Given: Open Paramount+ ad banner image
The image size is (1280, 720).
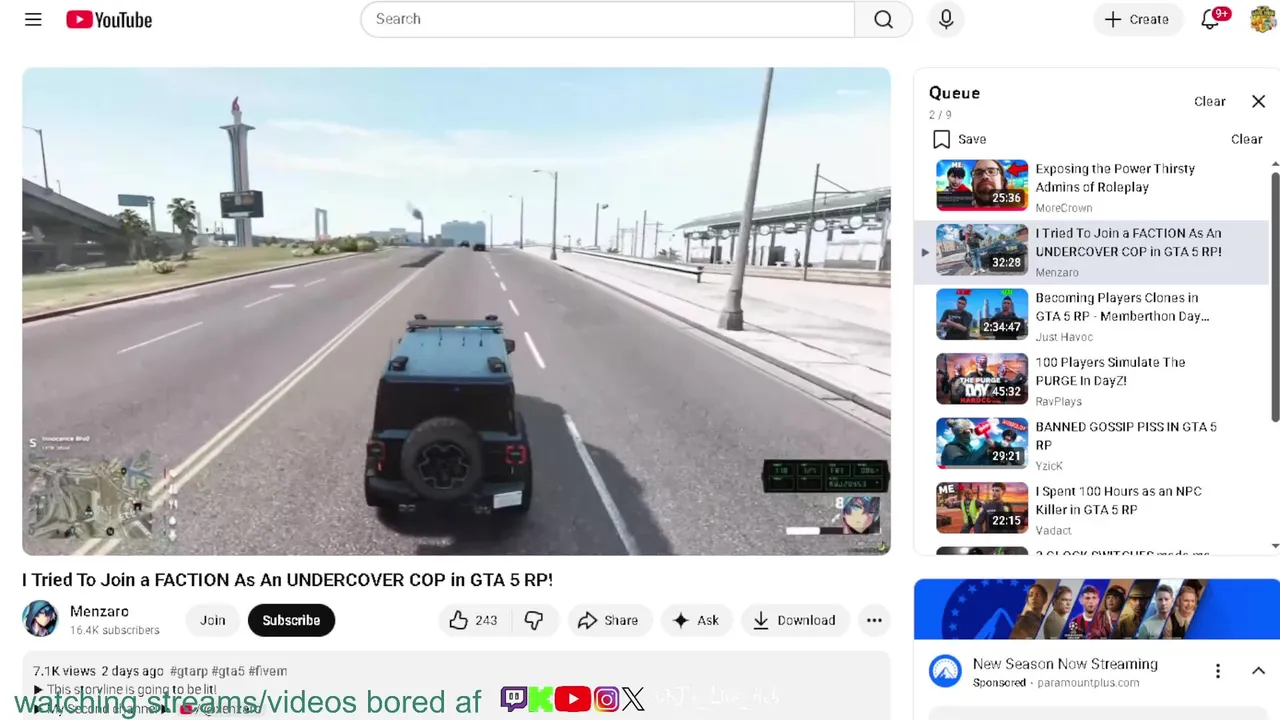Looking at the screenshot, I should click(1096, 608).
